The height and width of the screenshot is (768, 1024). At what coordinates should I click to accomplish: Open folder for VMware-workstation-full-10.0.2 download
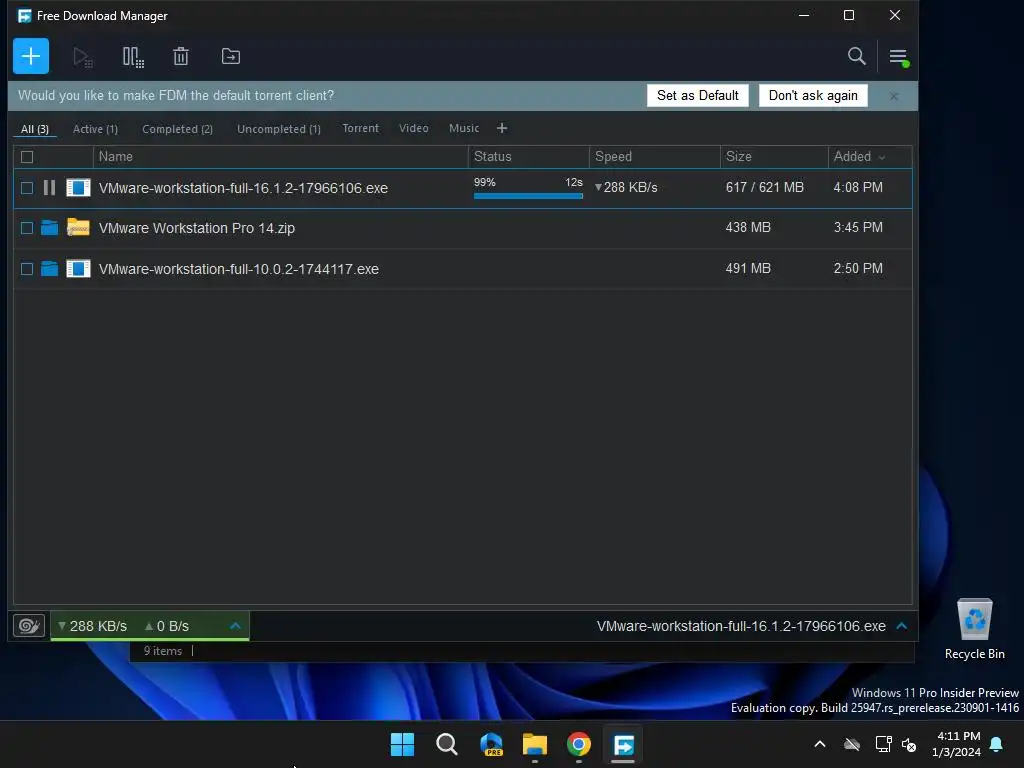tap(50, 269)
